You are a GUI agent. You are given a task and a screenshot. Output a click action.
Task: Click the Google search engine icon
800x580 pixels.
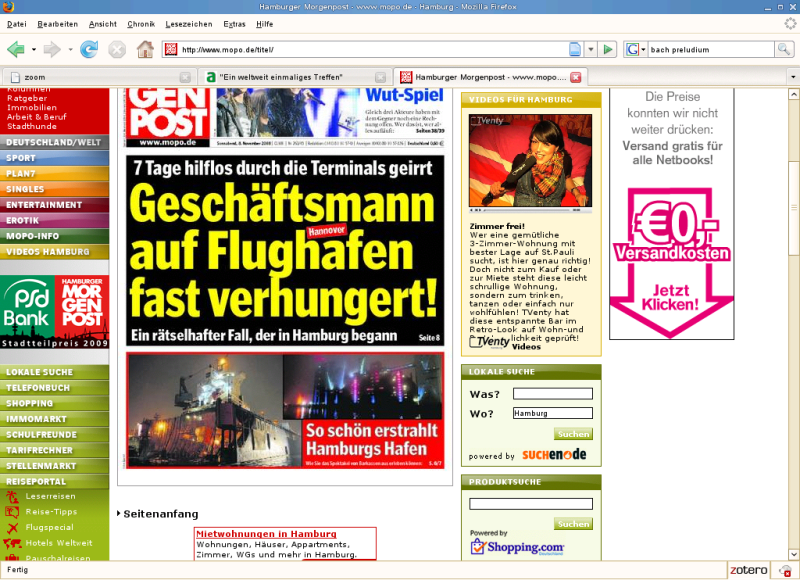coord(632,49)
